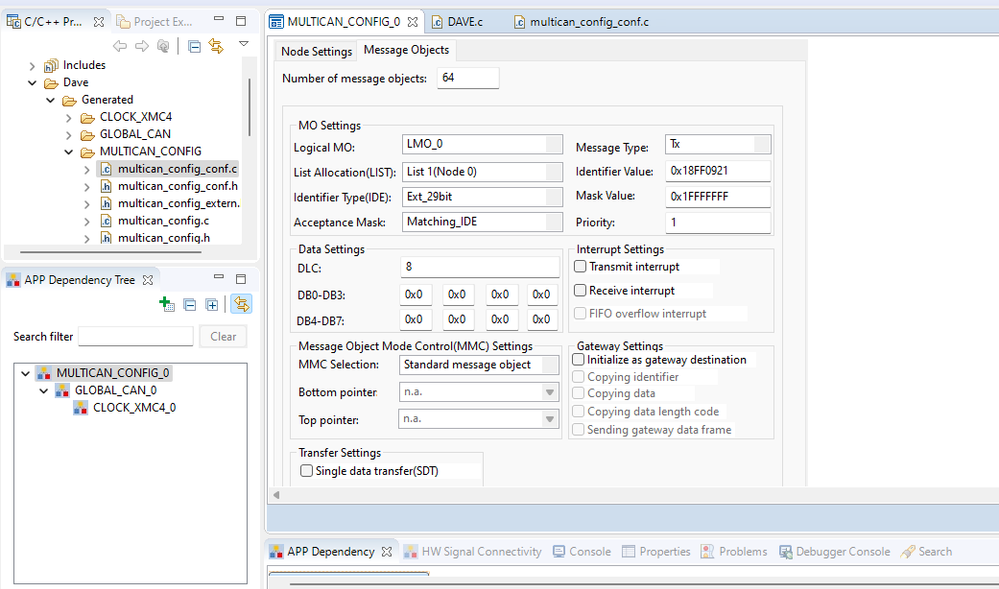Click the Add New APP icon in APP Dependency Tree

click(166, 304)
